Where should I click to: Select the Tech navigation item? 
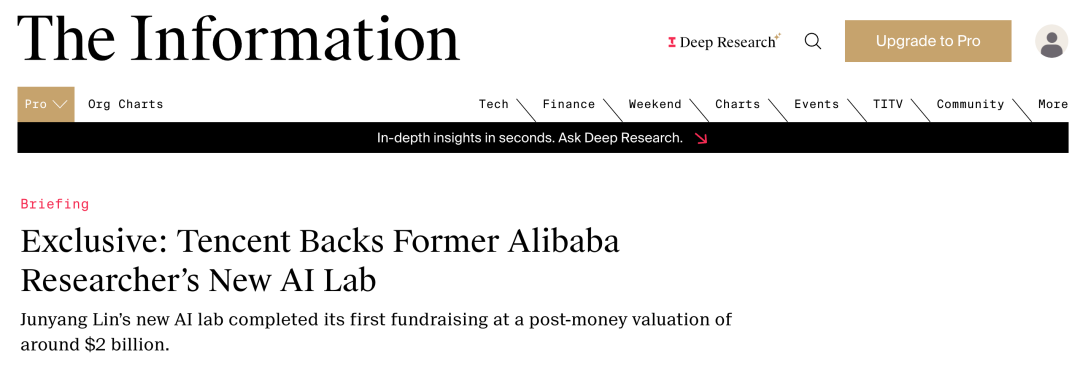tap(493, 104)
